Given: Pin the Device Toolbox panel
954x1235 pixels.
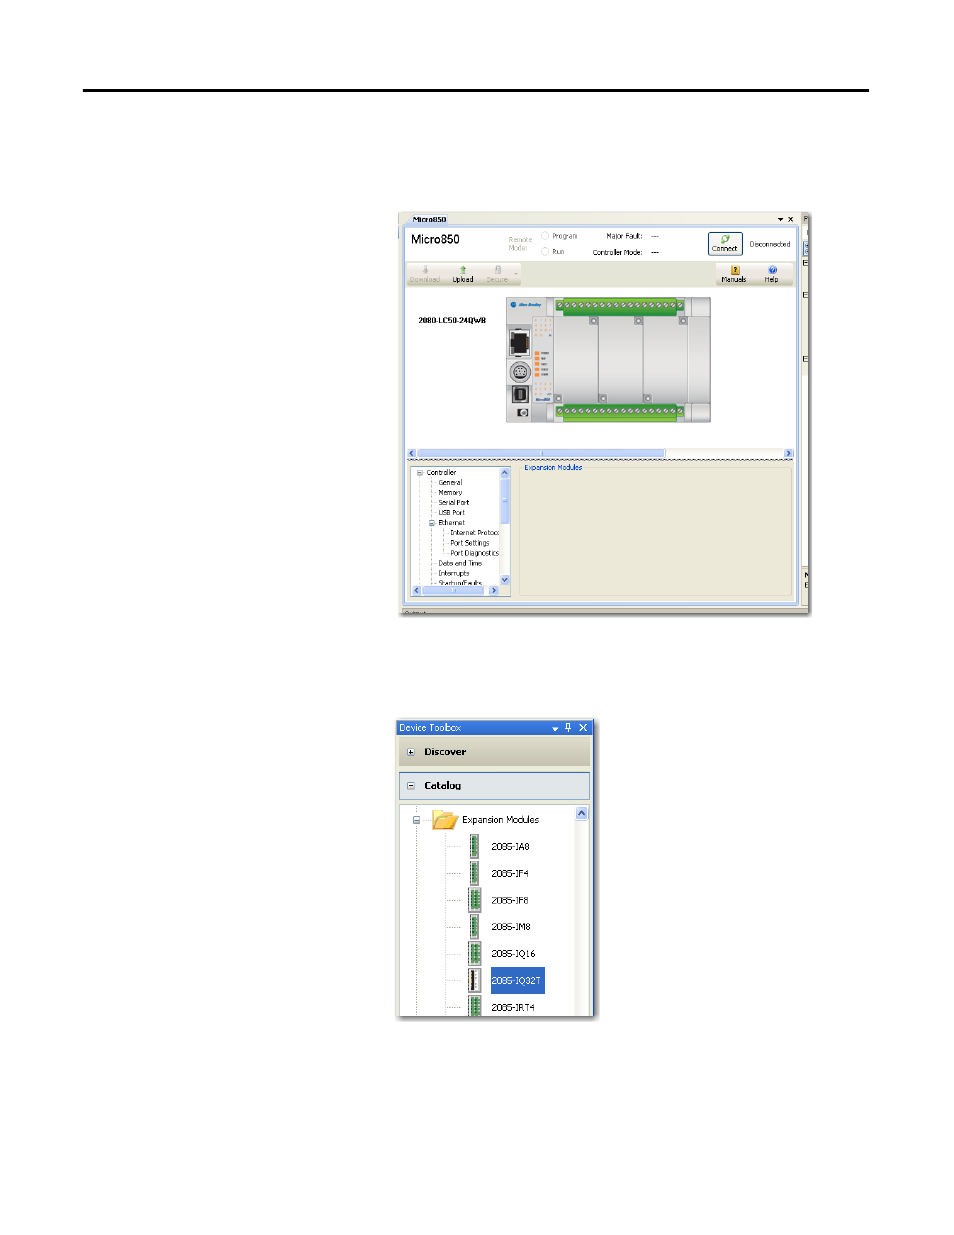Looking at the screenshot, I should (568, 728).
